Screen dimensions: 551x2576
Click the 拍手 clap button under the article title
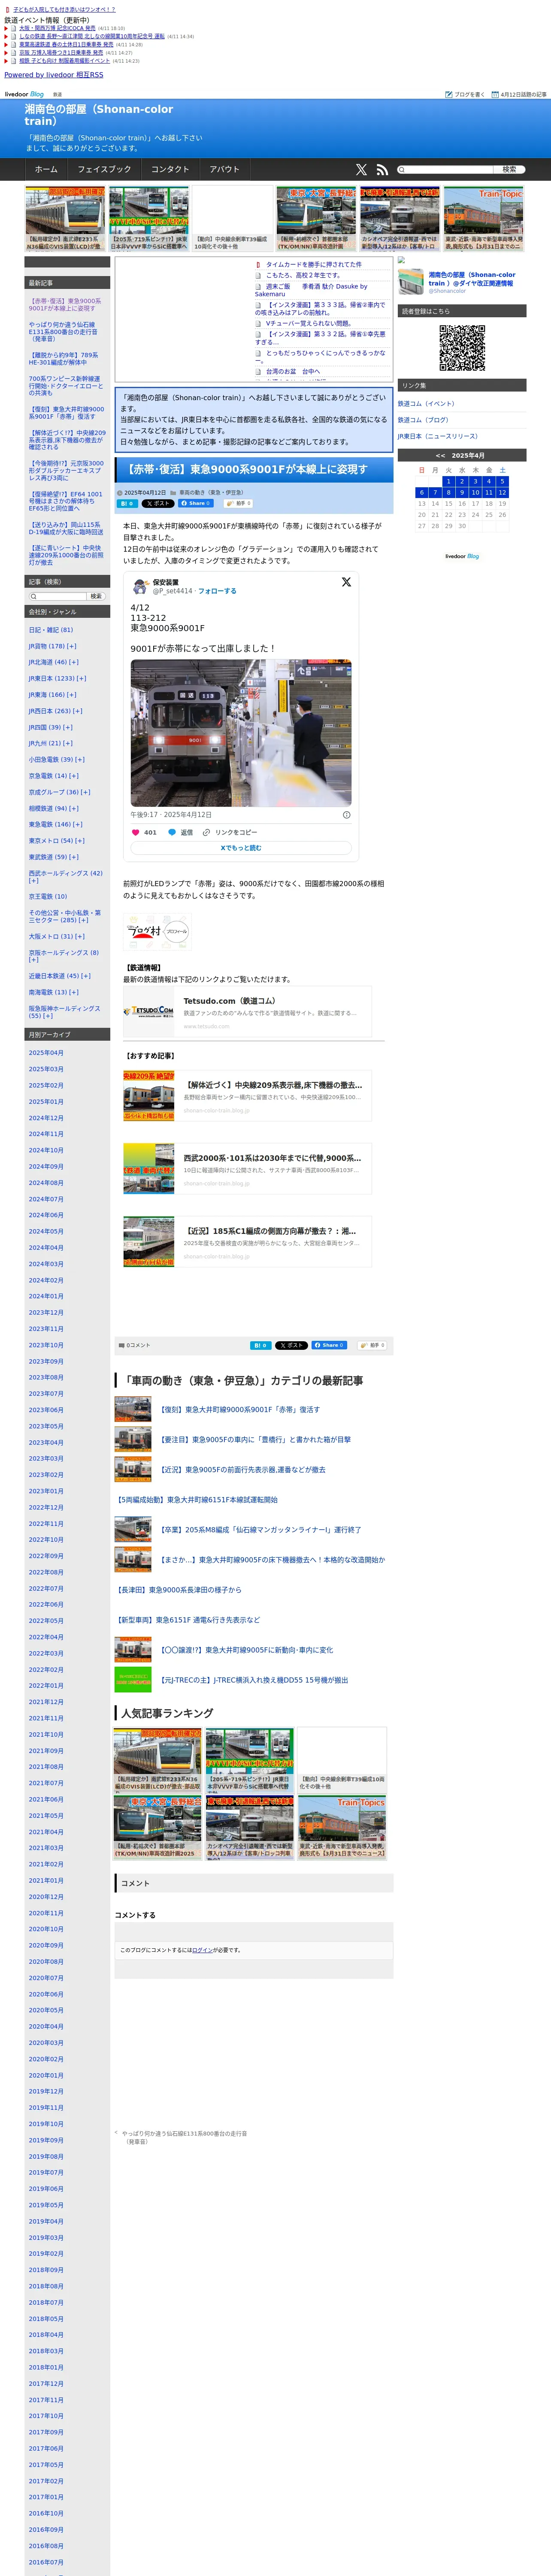pos(238,504)
